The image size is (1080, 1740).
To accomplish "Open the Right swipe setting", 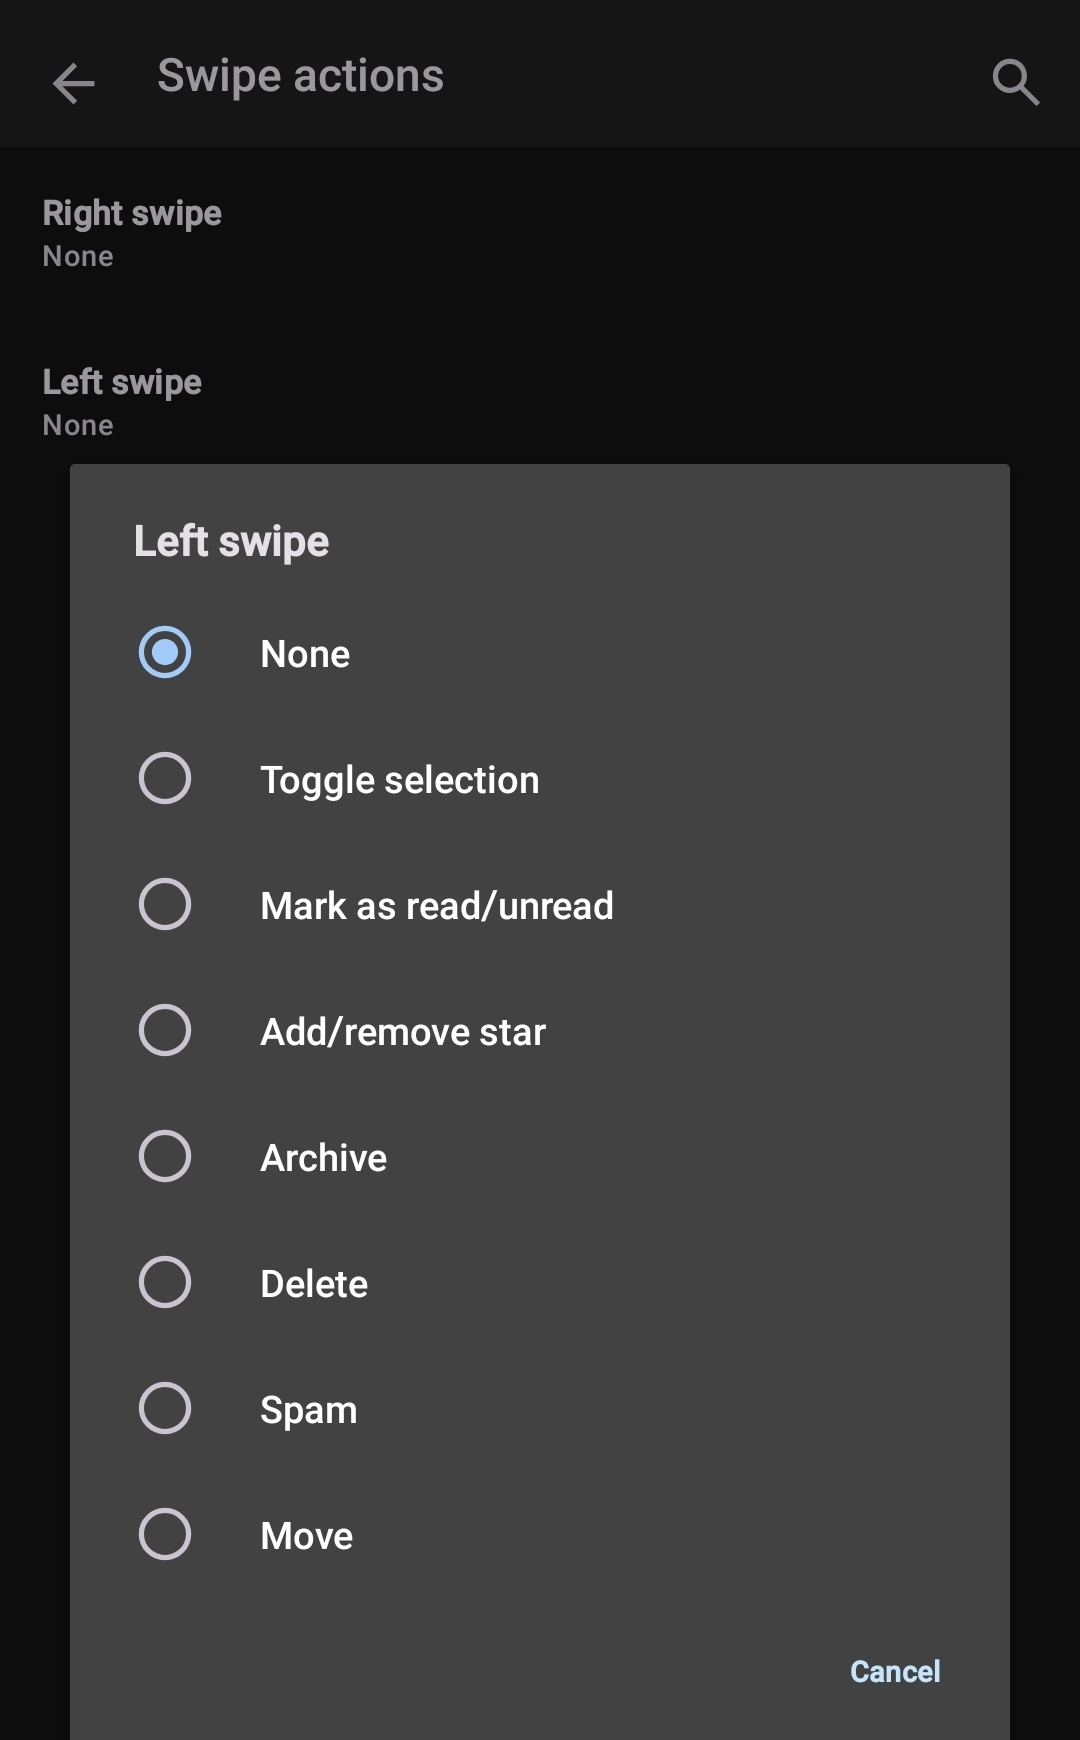I will (132, 233).
